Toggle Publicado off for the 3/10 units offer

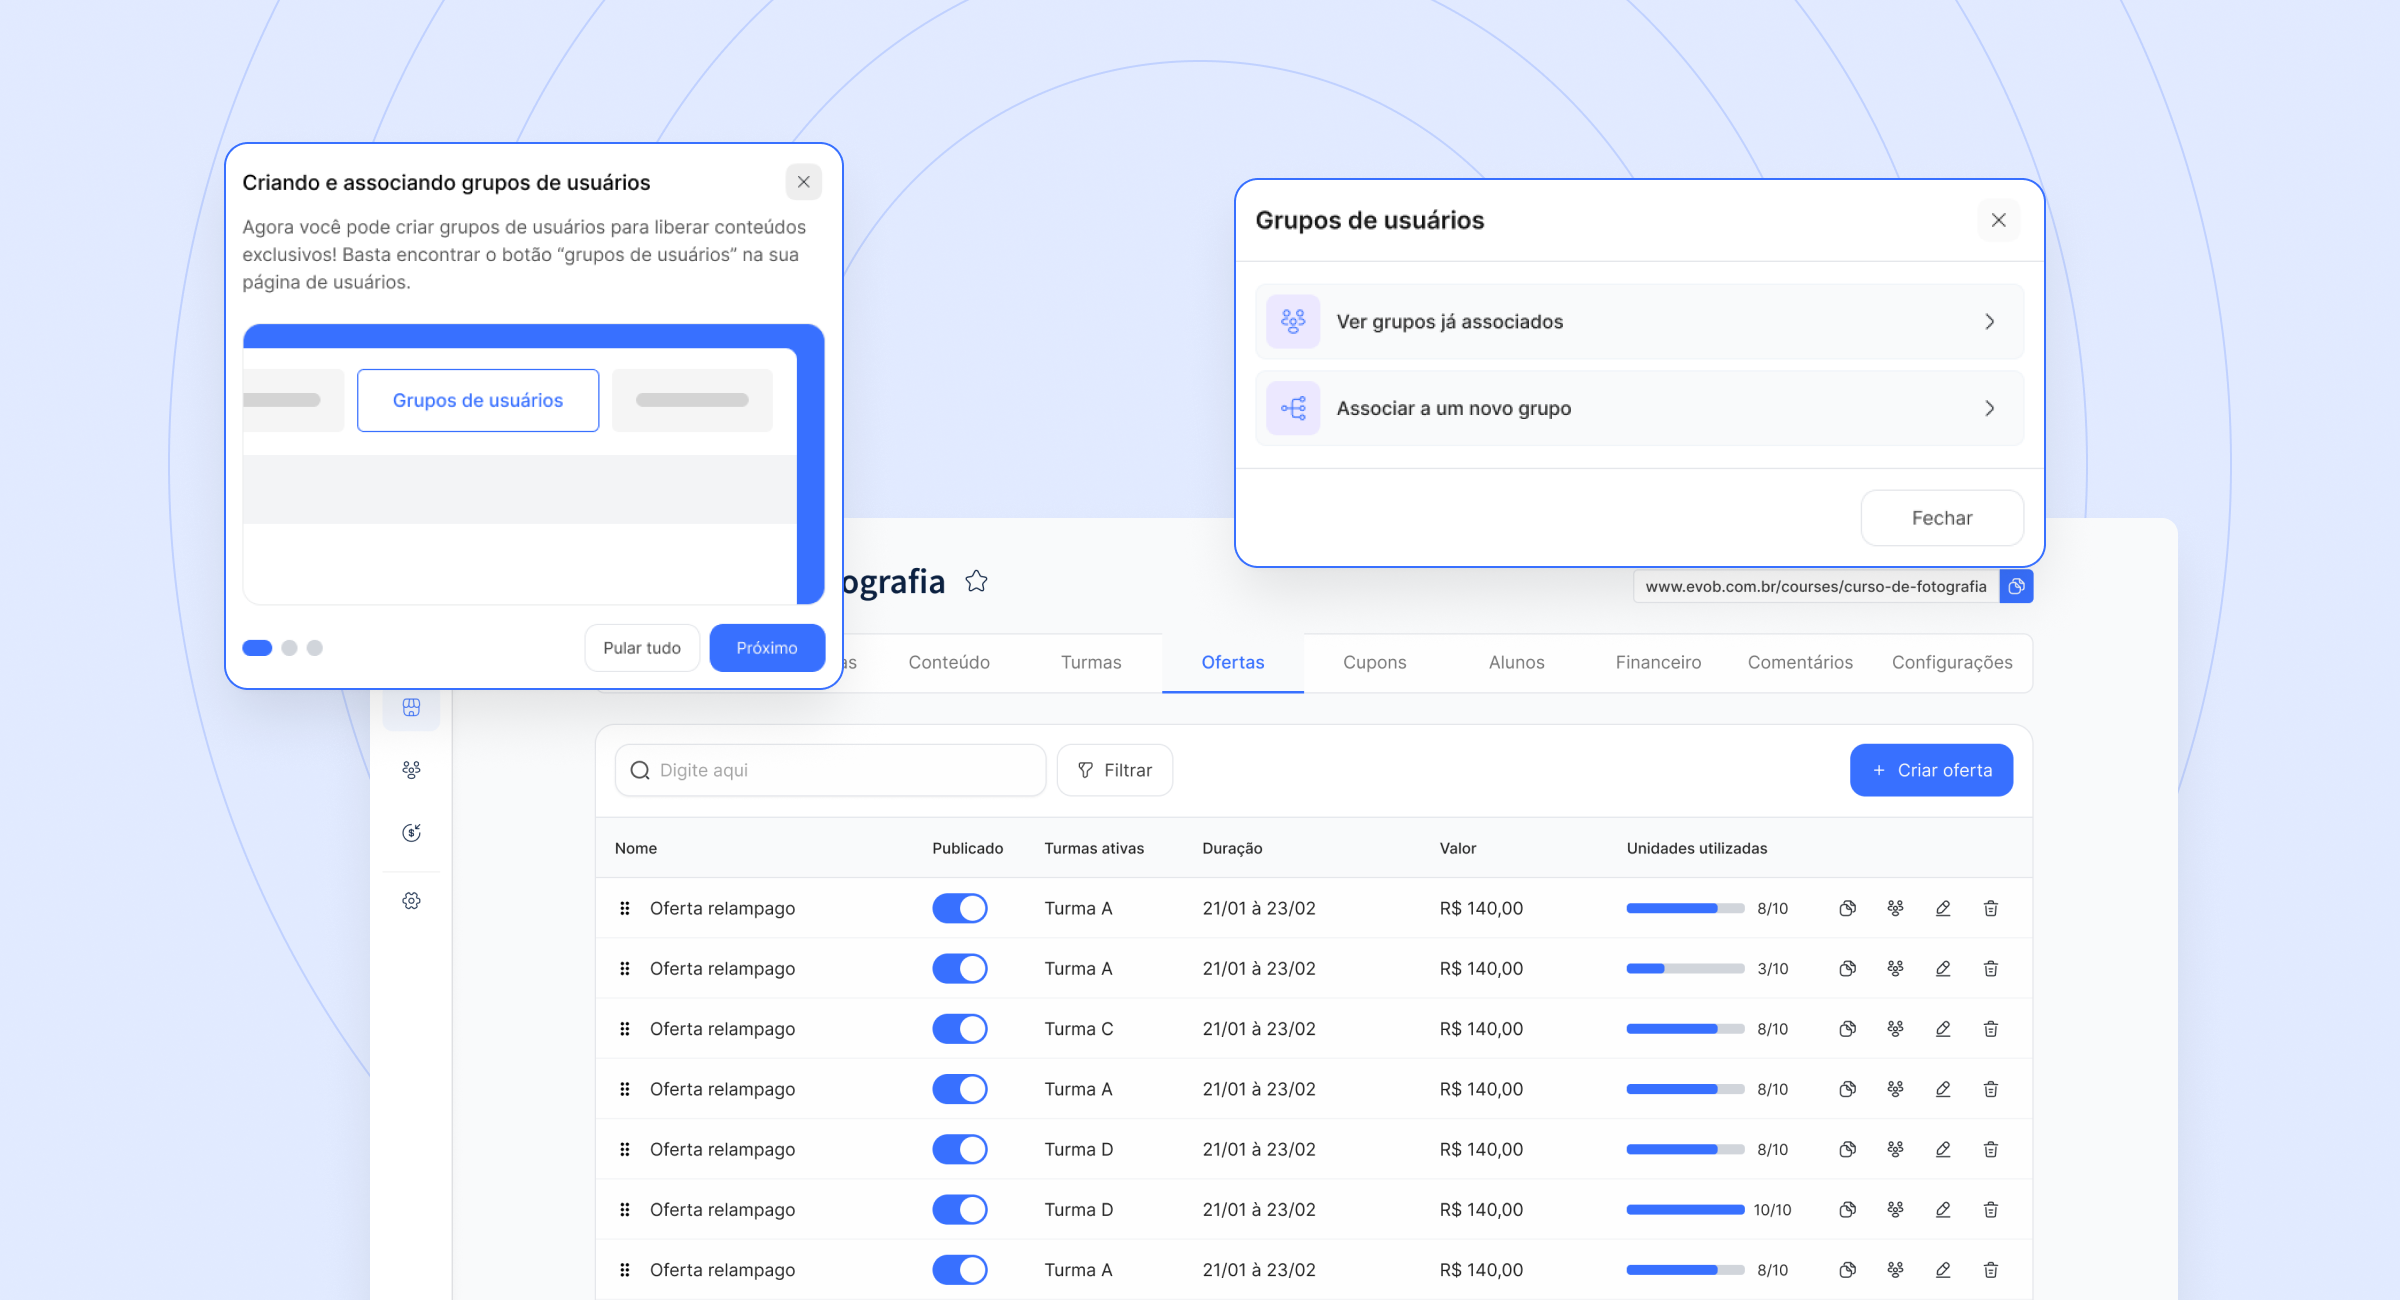[960, 968]
